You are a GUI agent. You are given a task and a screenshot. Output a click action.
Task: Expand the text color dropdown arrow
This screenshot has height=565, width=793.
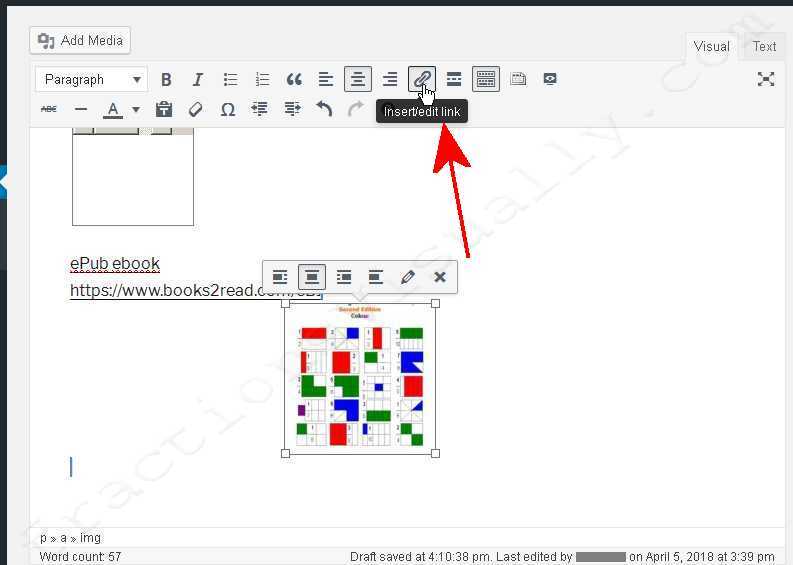[136, 110]
